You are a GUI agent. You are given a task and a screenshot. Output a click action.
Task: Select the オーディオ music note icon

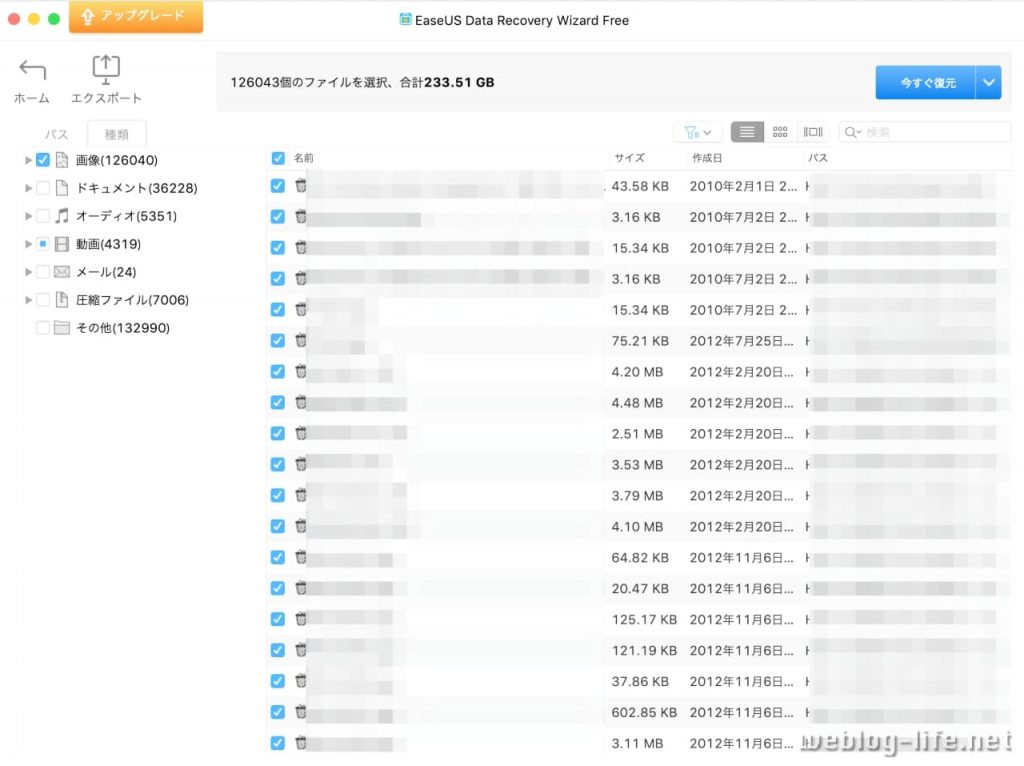pos(62,216)
